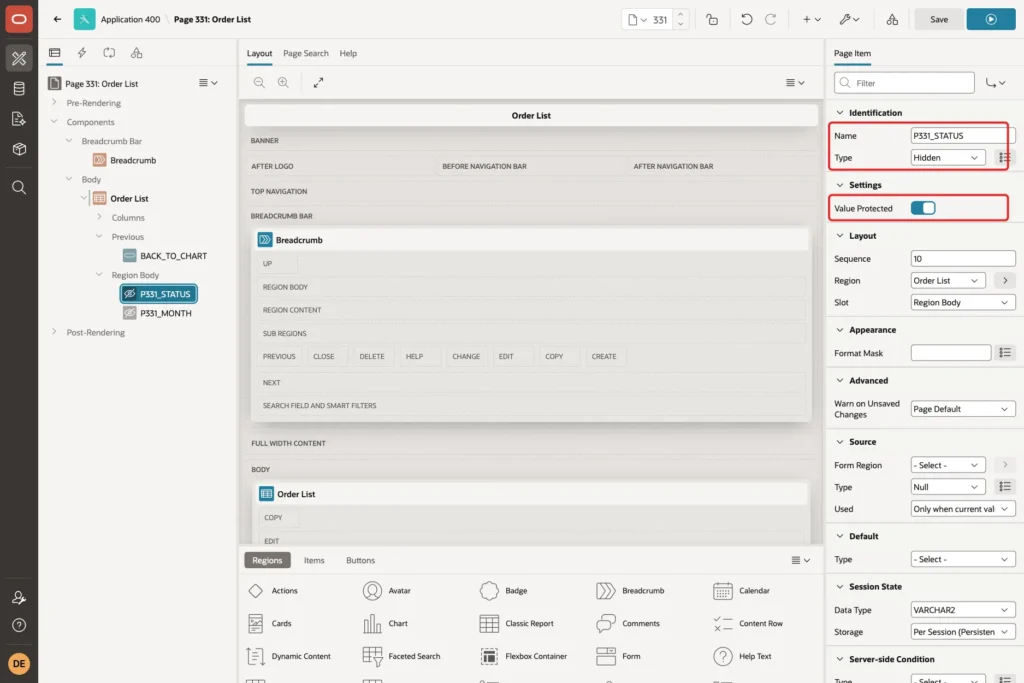
Task: Switch to the Shared Components tab icon in tree
Action: click(x=136, y=53)
